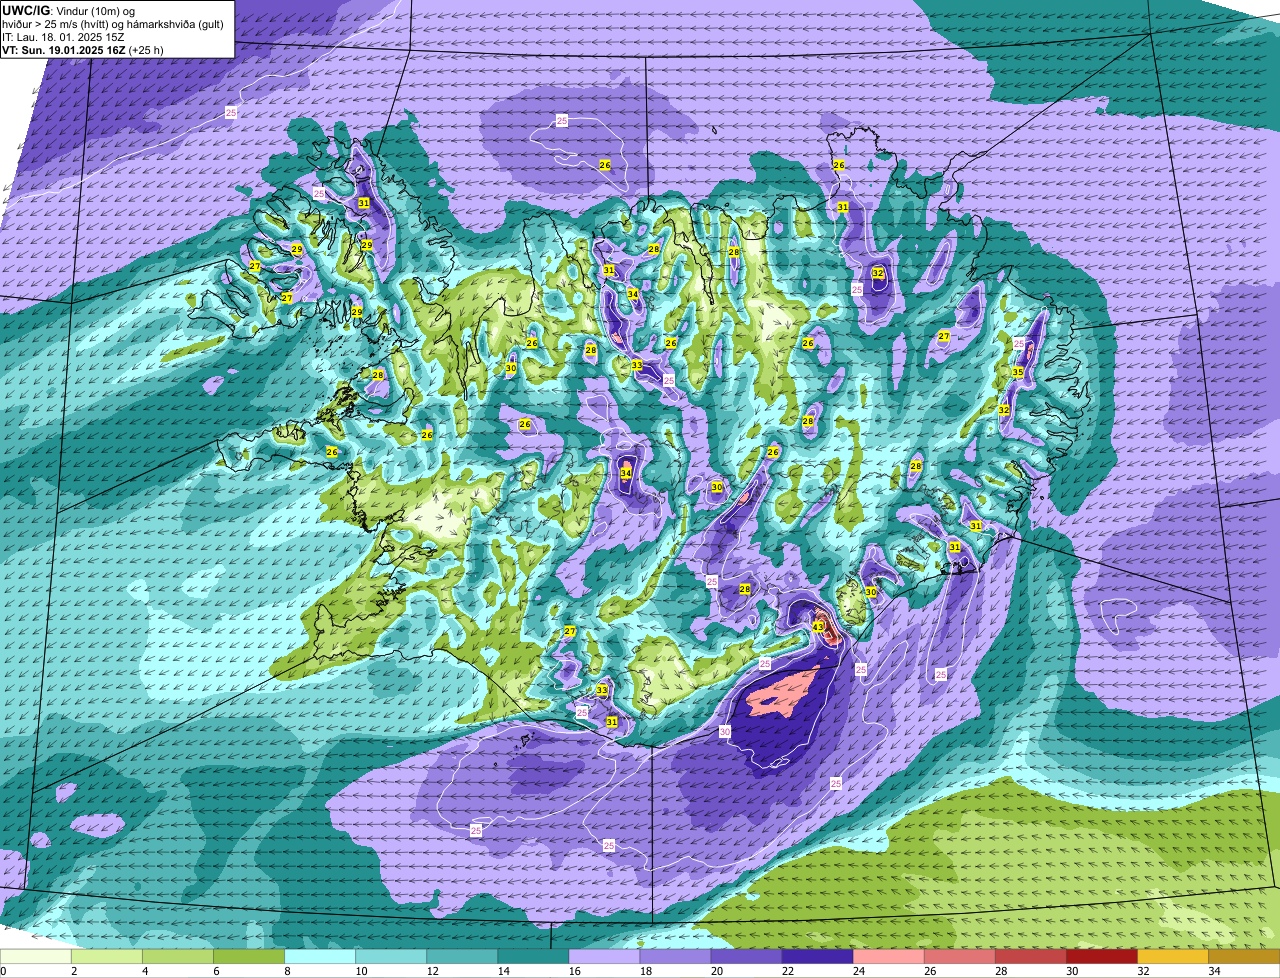This screenshot has width=1280, height=978.
Task: Pick the 20–22 m/s violet legend swatch
Action: pyautogui.click(x=746, y=957)
